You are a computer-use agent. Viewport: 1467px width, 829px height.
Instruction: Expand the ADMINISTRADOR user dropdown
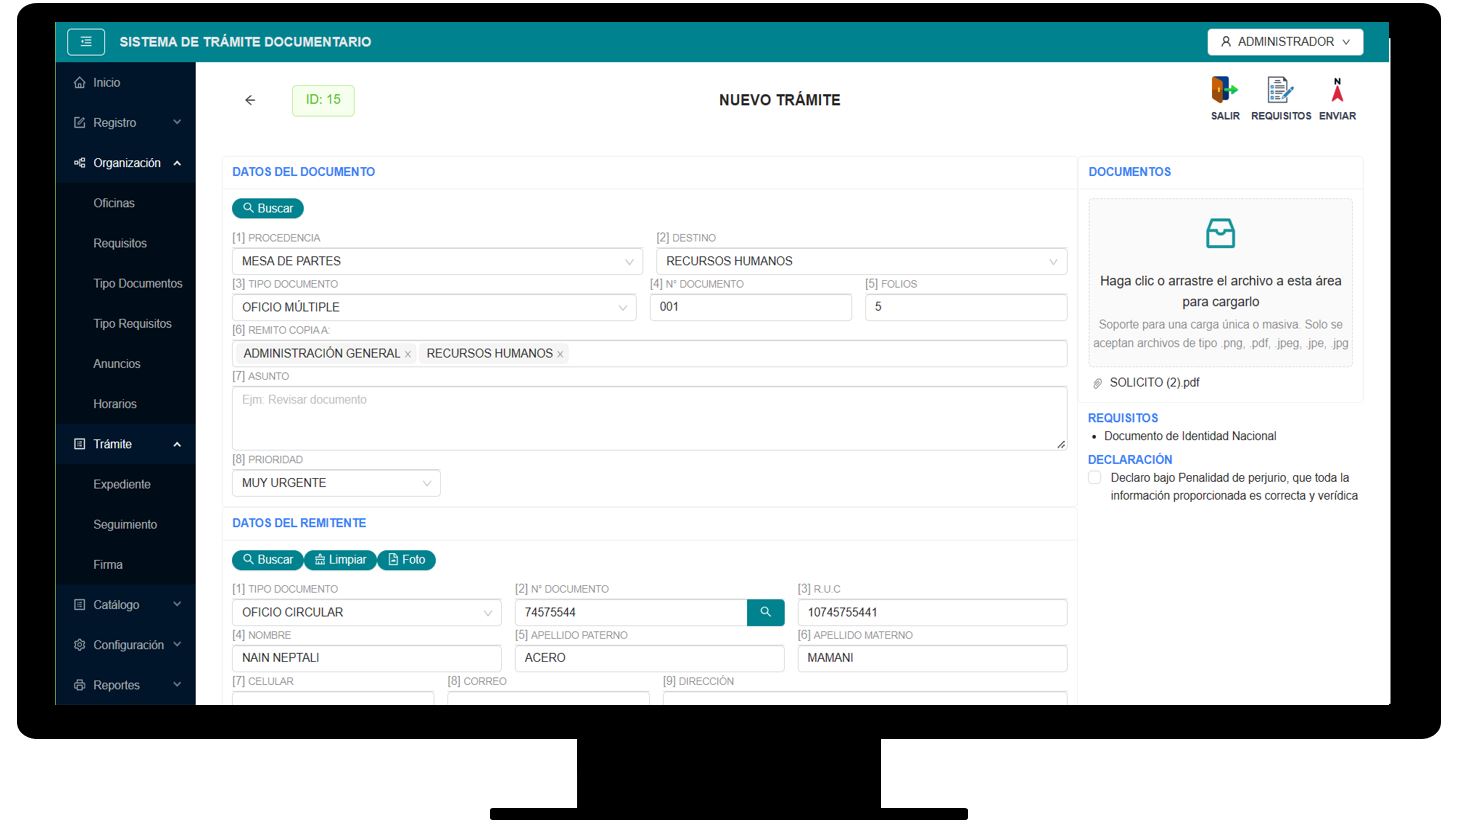point(1285,42)
